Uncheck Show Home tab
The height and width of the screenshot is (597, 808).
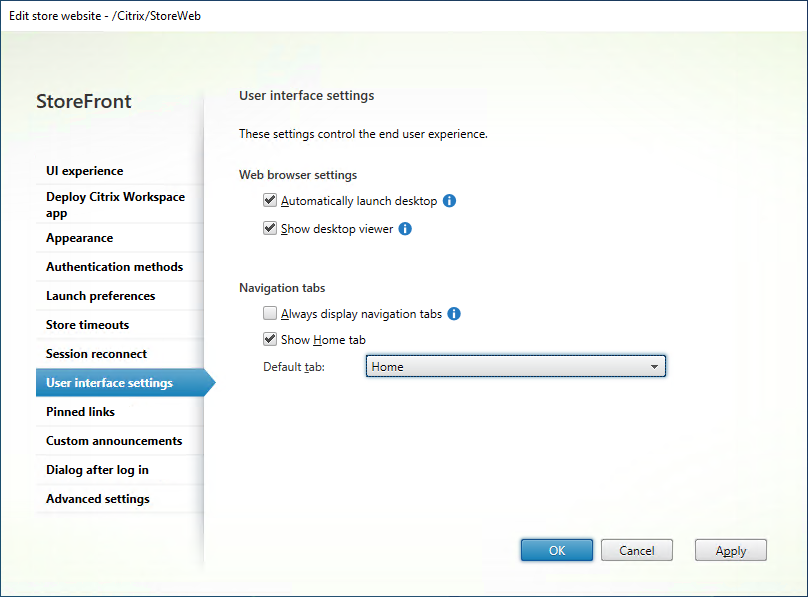point(269,338)
